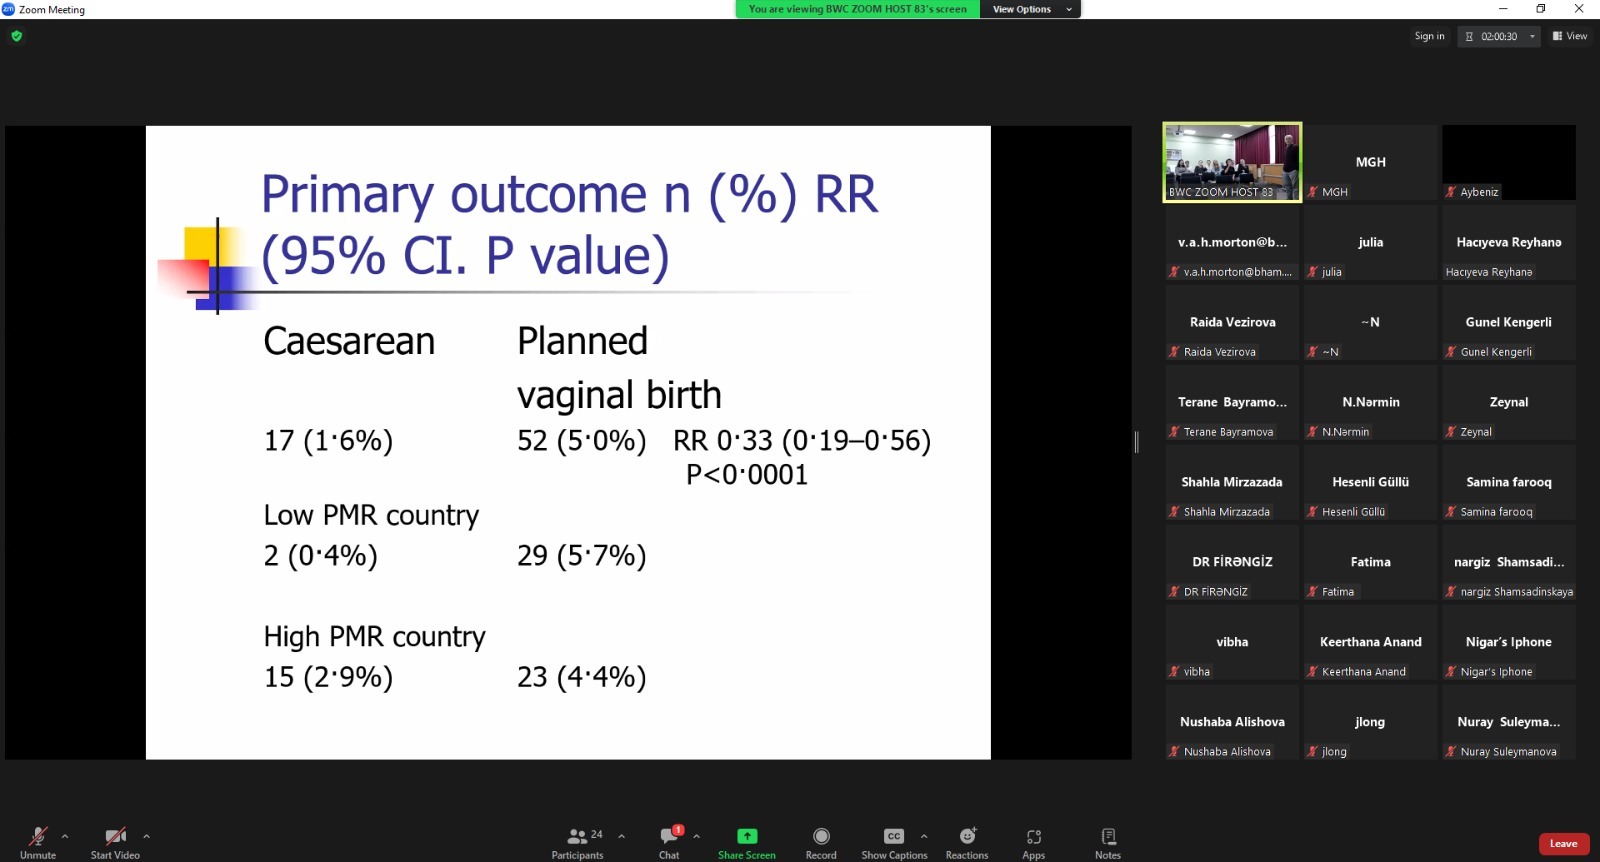Select BWC ZOOM HOST 83 video thumbnail
1600x862 pixels.
click(x=1232, y=162)
